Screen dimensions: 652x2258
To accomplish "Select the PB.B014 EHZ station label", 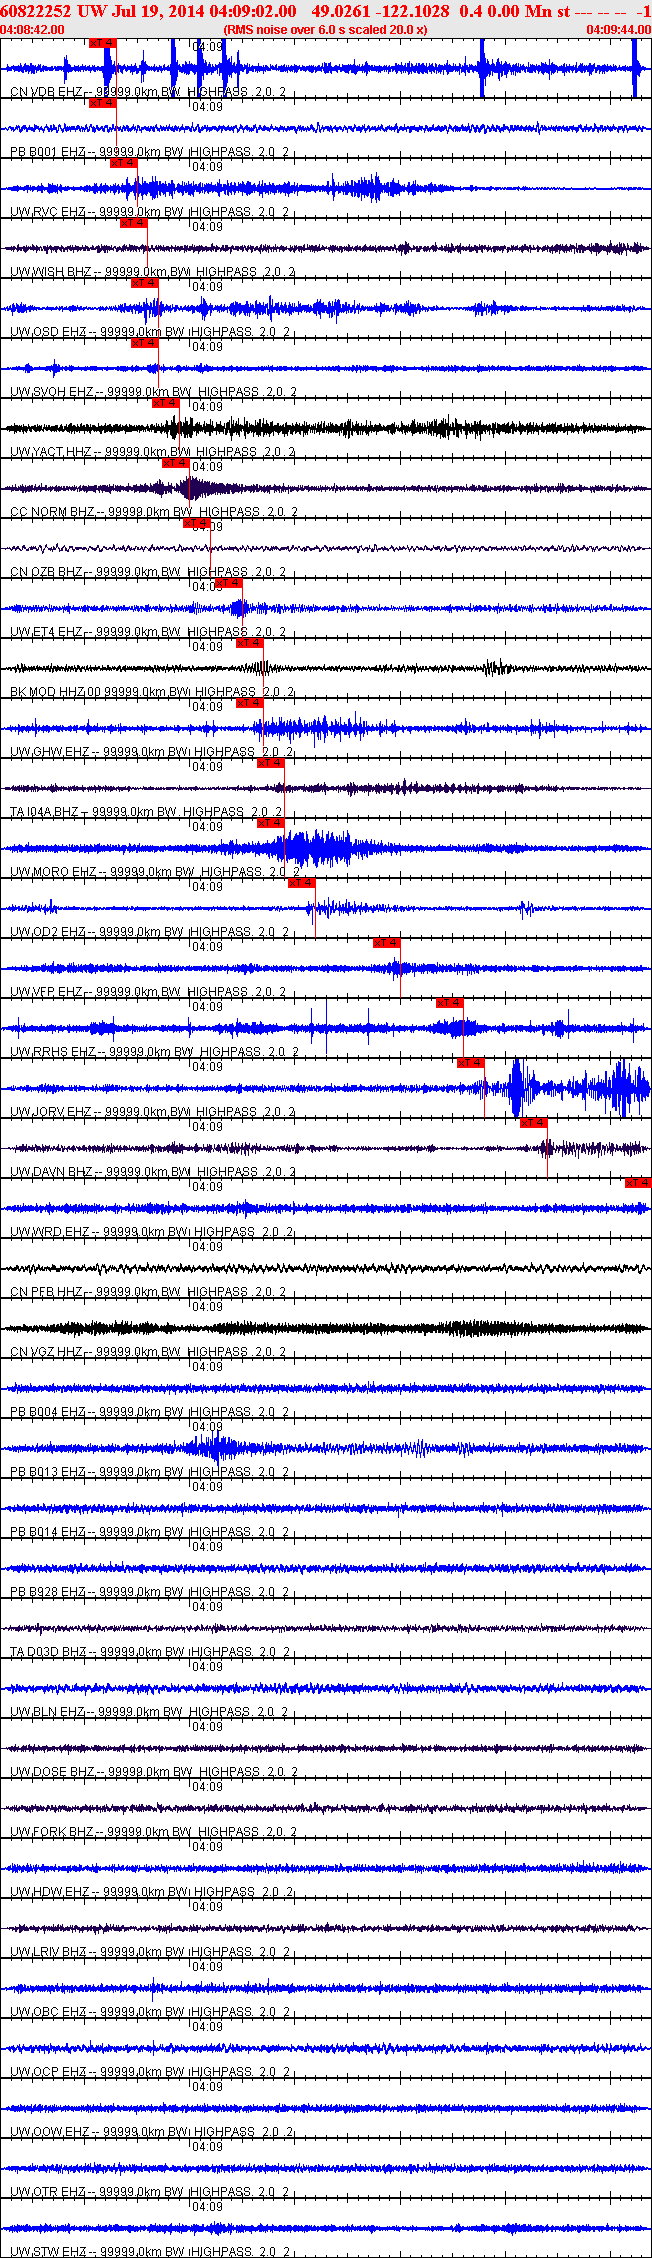I will point(48,1532).
